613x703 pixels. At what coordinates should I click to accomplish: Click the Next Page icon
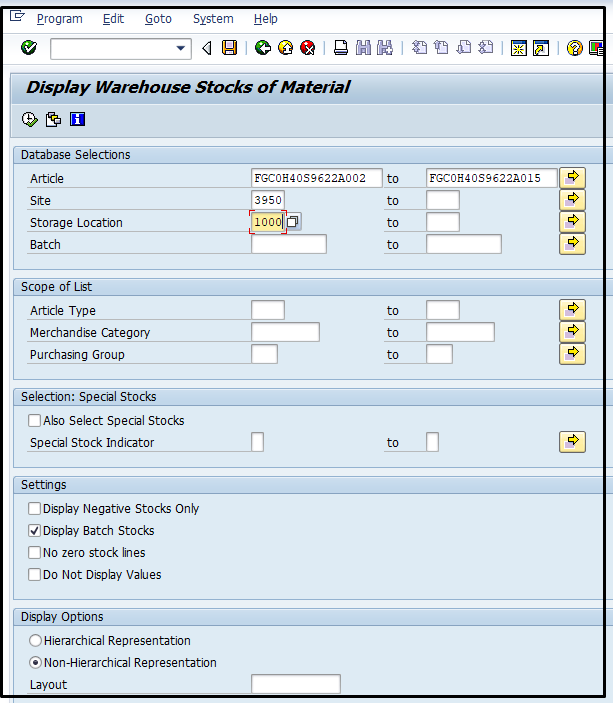[x=464, y=48]
